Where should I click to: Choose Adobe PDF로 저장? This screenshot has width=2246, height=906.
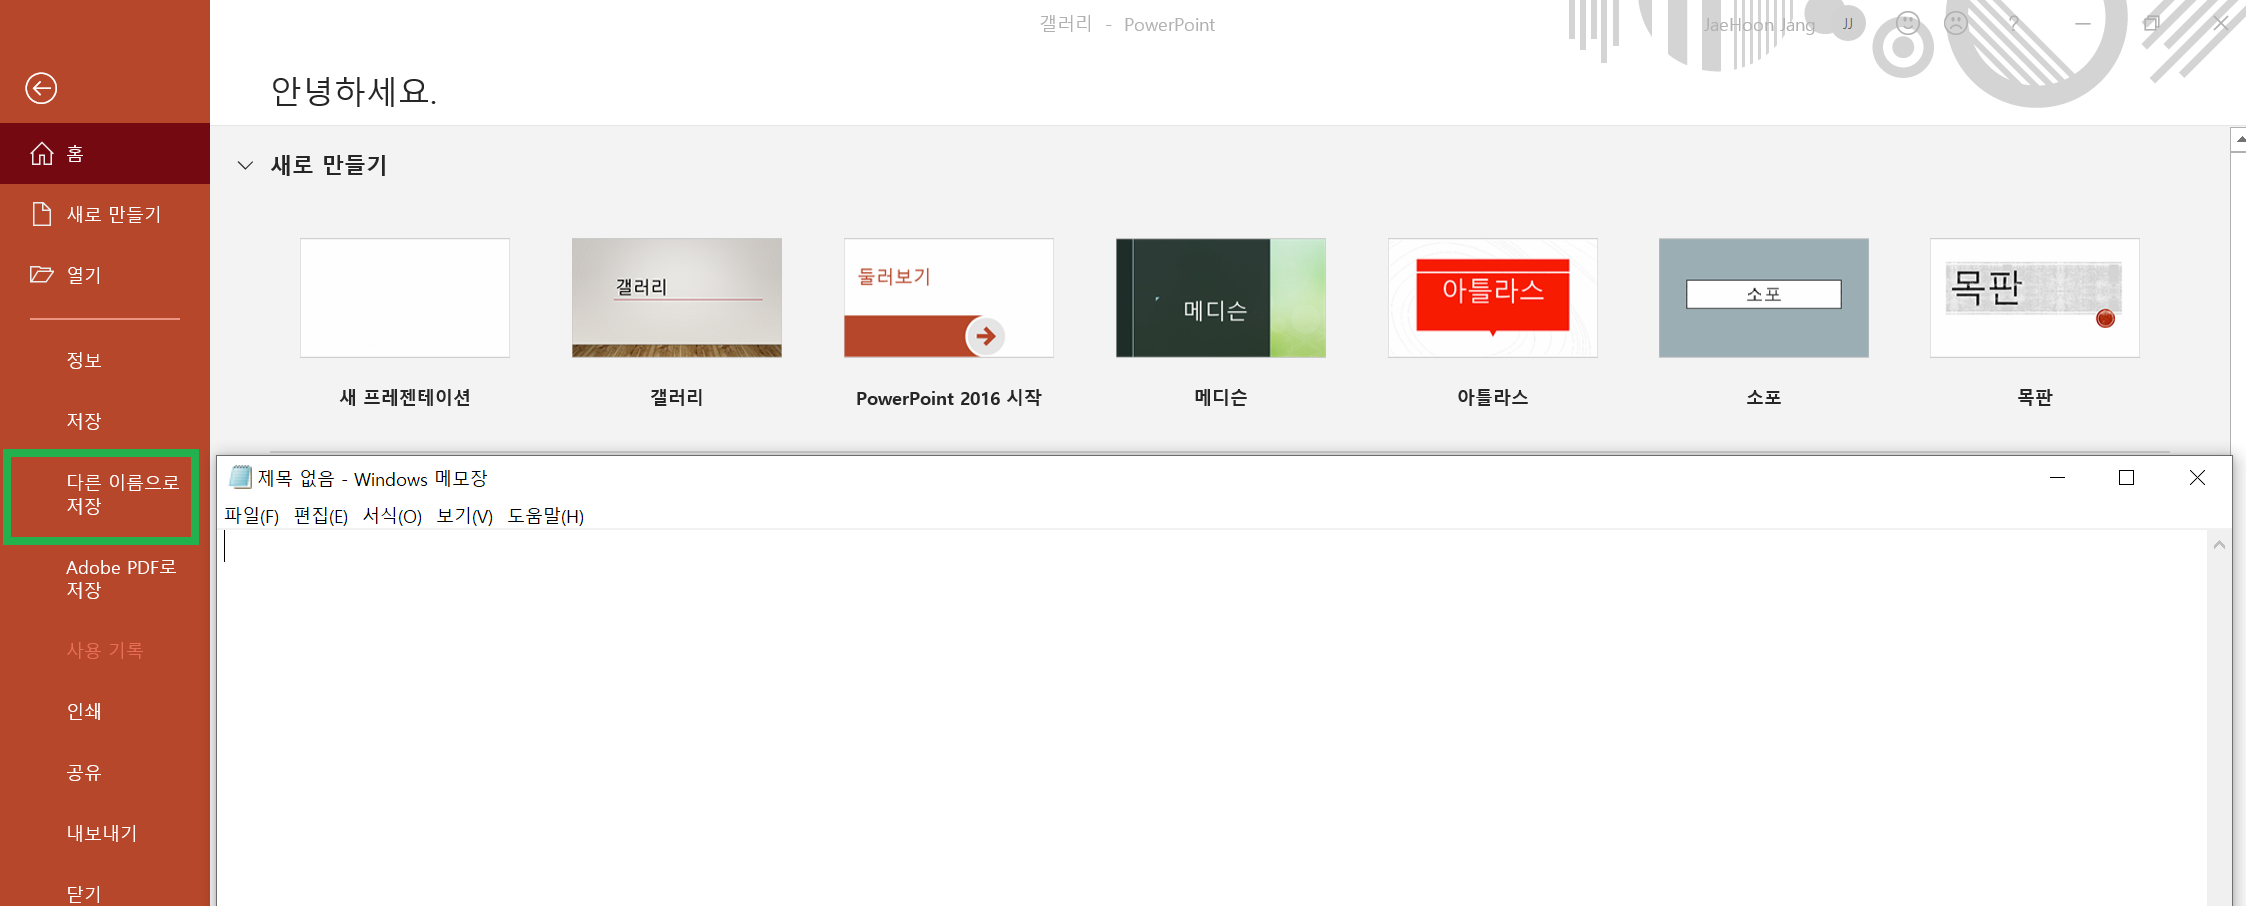point(121,579)
